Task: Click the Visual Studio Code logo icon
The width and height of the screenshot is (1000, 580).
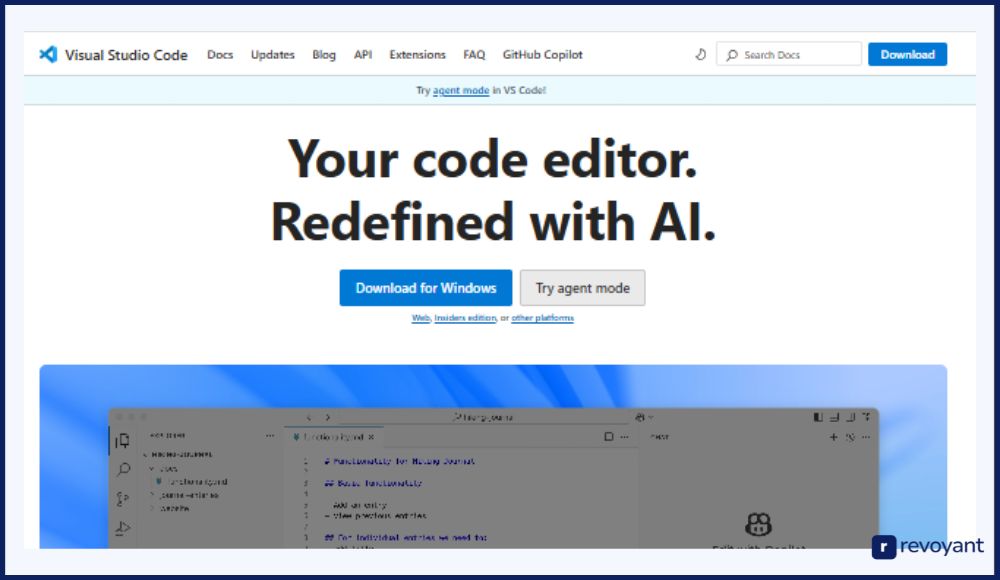Action: click(x=48, y=55)
